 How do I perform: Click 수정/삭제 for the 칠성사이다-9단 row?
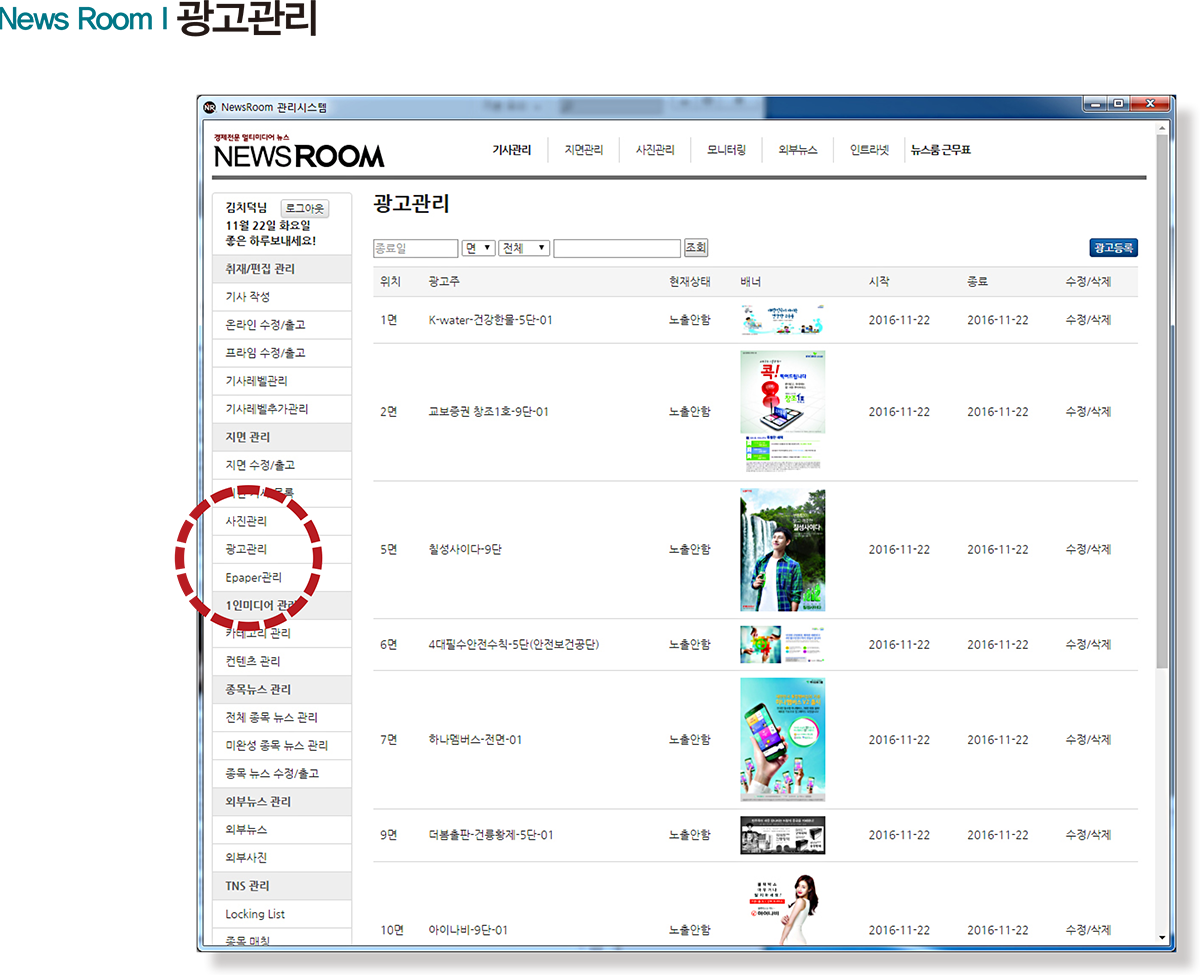[x=1088, y=550]
